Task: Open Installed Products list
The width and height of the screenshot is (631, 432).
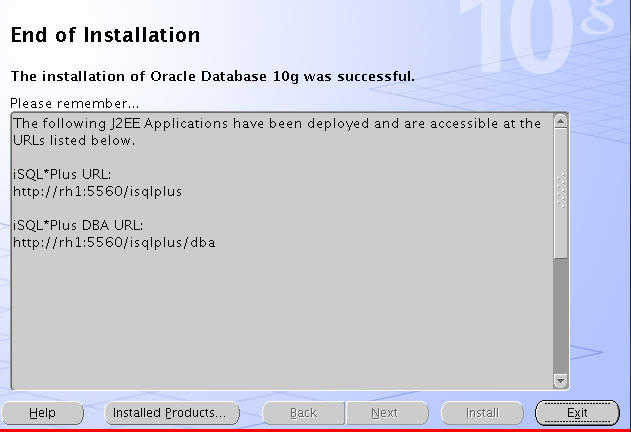Action: (172, 413)
